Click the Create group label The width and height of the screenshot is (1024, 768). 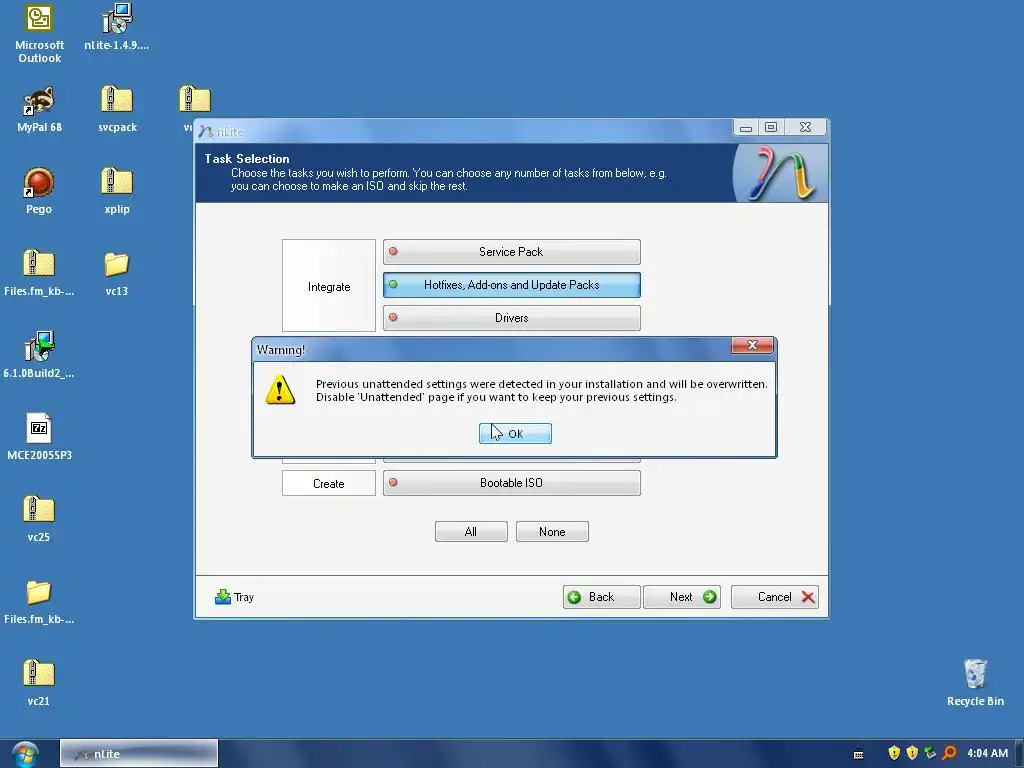click(x=328, y=484)
